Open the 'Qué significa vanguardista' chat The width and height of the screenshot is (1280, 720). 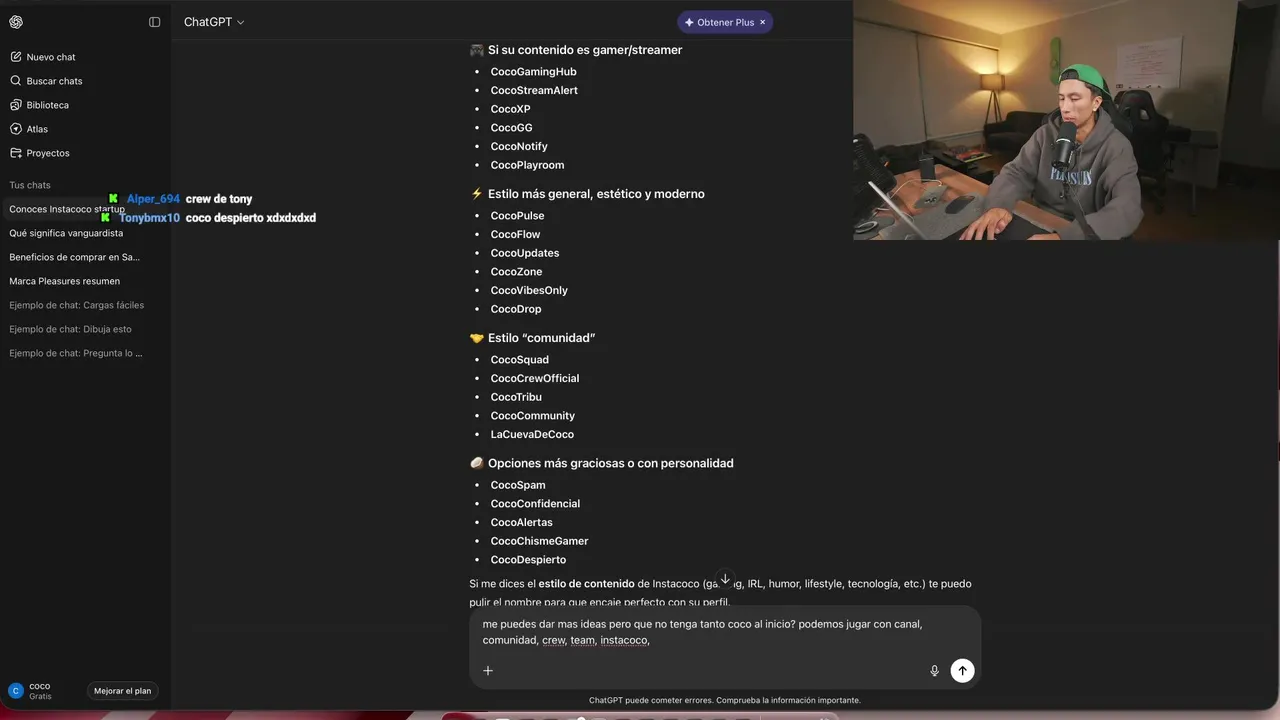click(66, 233)
